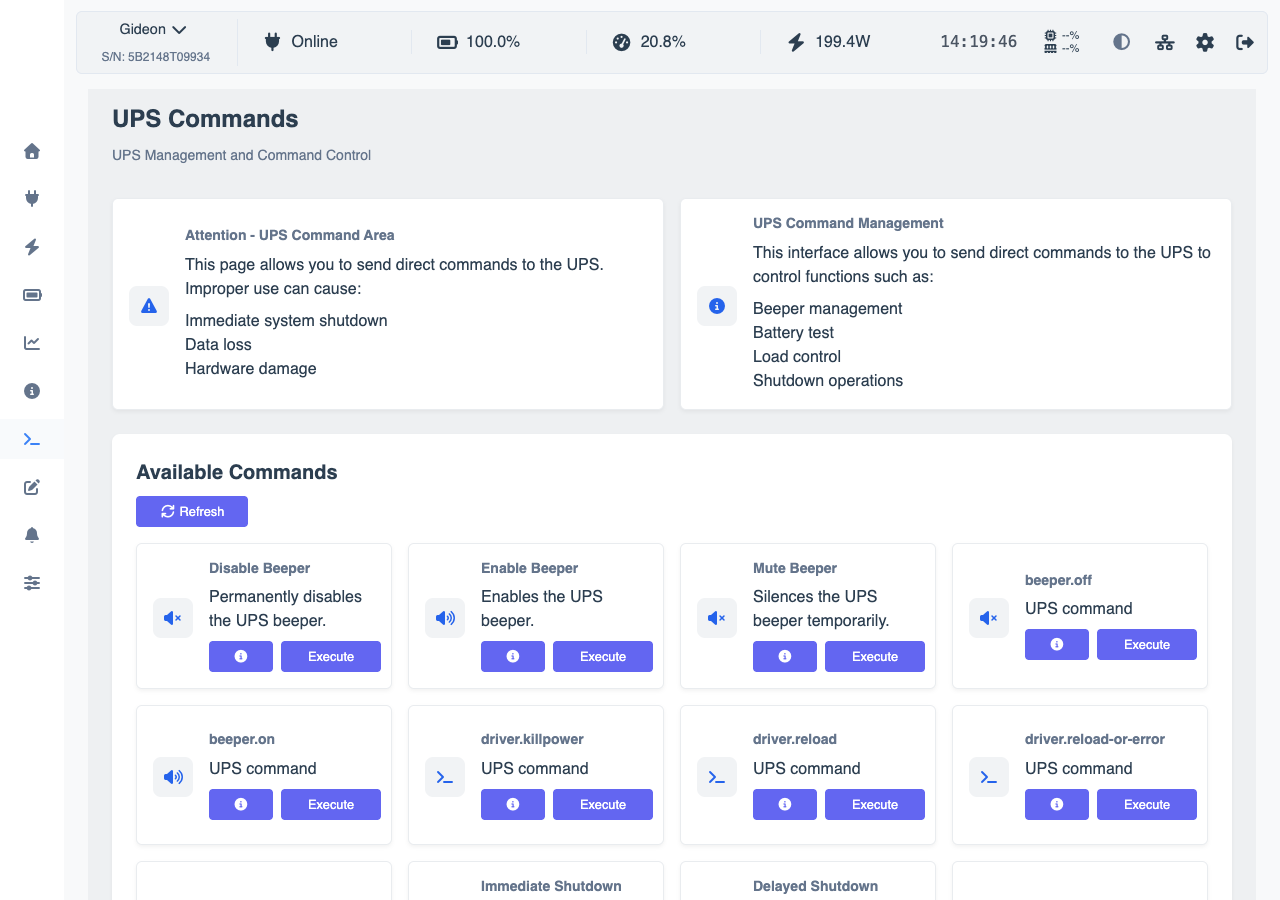Screen dimensions: 1280x900
Task: Execute the Enable Beeper command
Action: 603,656
